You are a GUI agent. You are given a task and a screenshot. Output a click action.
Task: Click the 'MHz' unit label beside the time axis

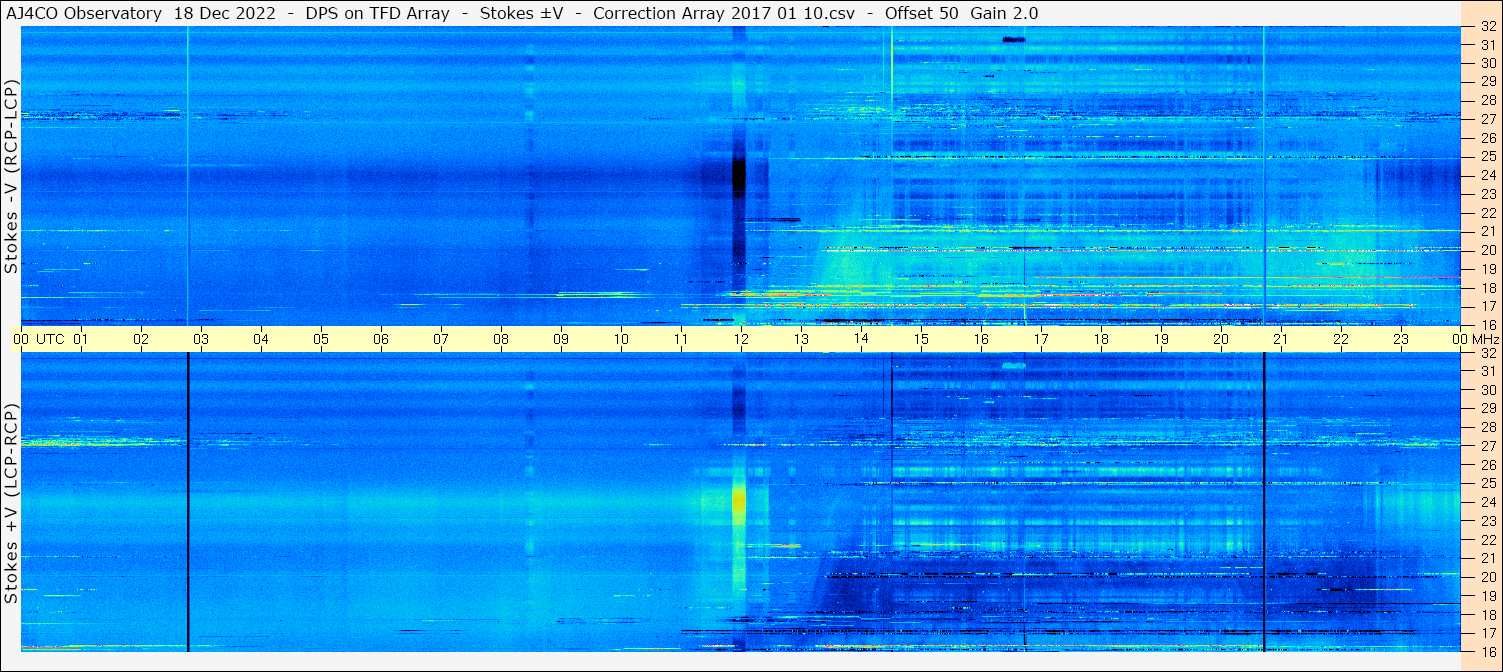1485,339
